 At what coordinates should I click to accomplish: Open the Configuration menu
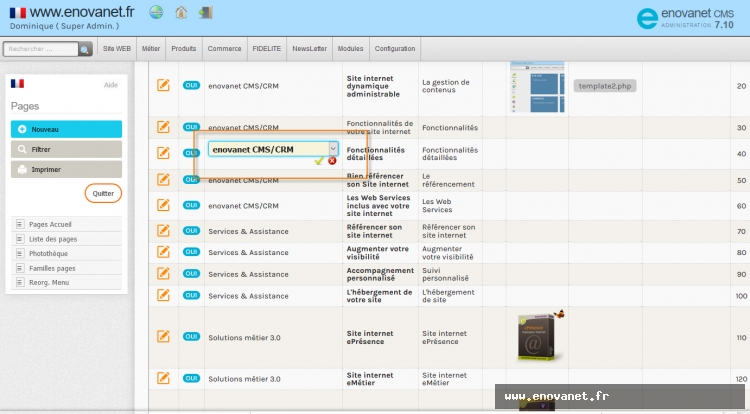[x=395, y=49]
